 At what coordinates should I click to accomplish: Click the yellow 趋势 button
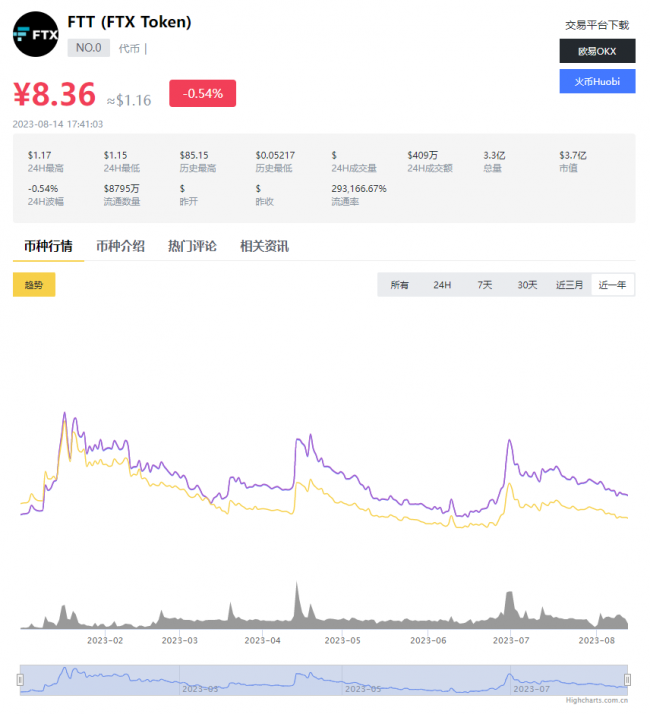(34, 285)
